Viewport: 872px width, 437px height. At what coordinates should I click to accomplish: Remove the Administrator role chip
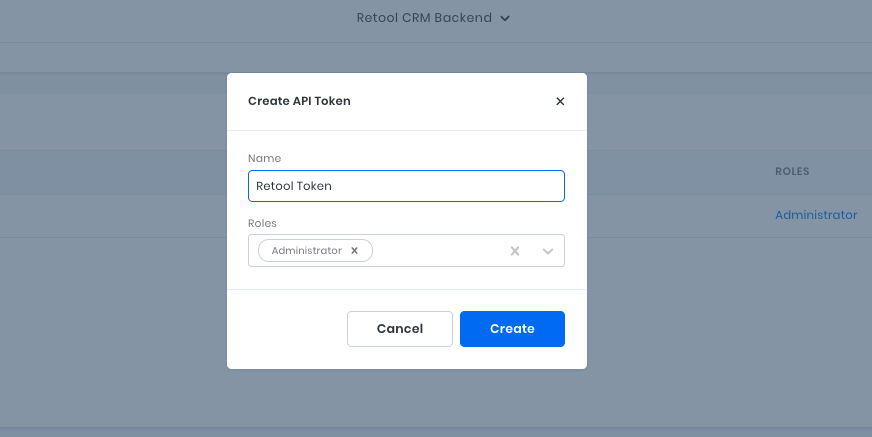pyautogui.click(x=354, y=251)
